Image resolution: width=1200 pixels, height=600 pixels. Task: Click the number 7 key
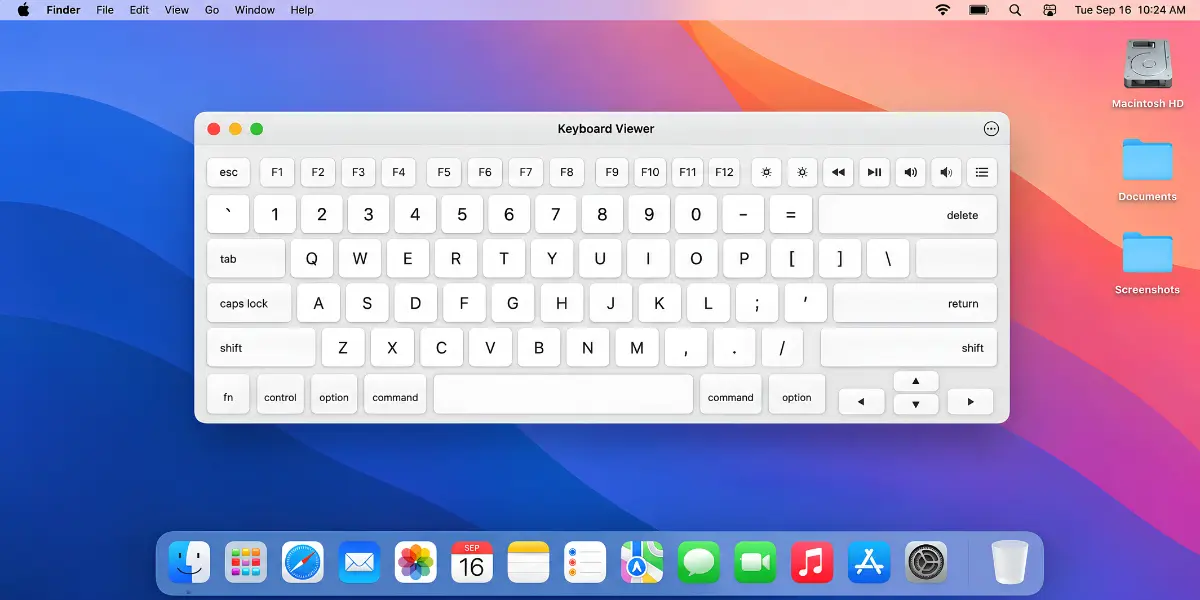coord(555,214)
